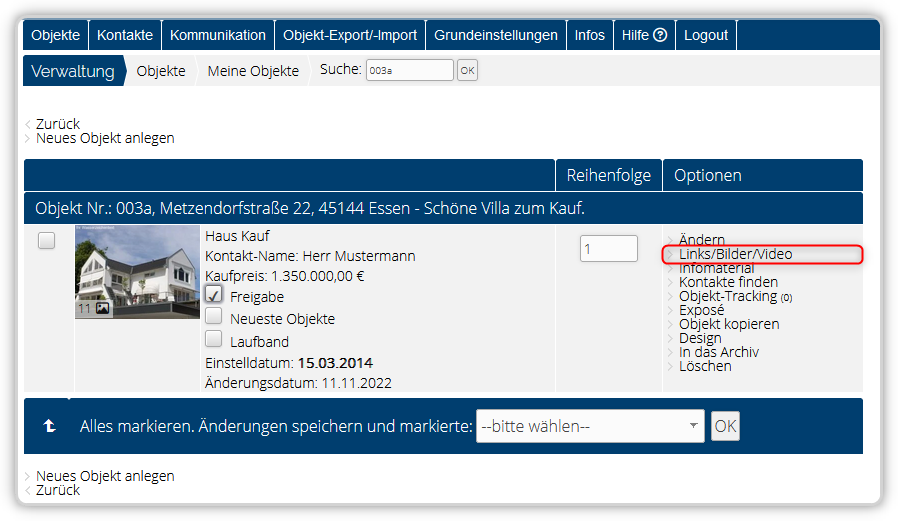Switch to Meine Objekte tab

[253, 71]
